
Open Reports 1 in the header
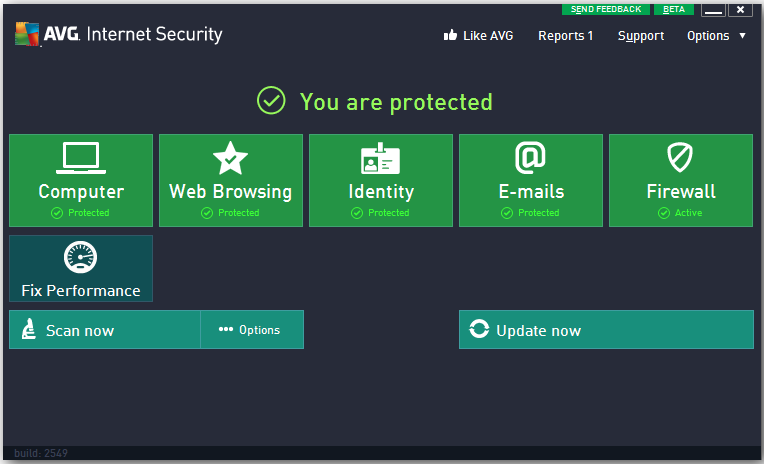[565, 36]
